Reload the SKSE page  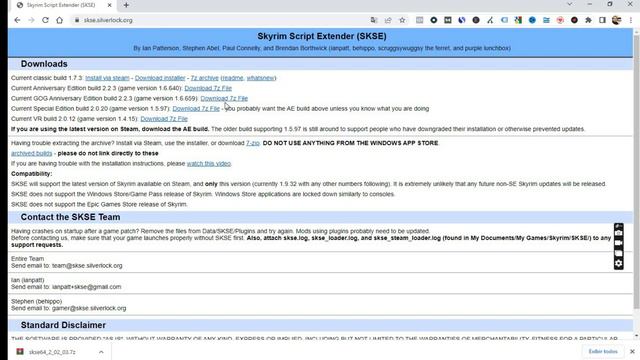(x=45, y=20)
